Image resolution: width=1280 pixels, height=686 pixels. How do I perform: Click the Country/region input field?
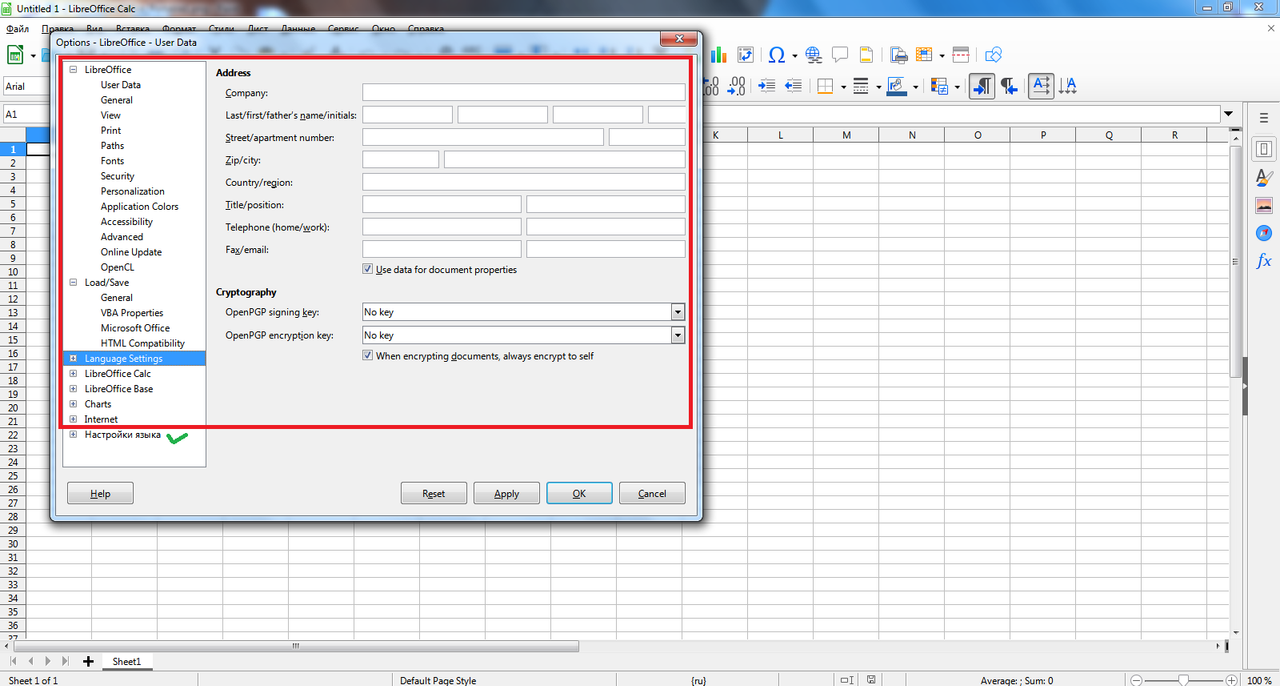click(x=524, y=182)
